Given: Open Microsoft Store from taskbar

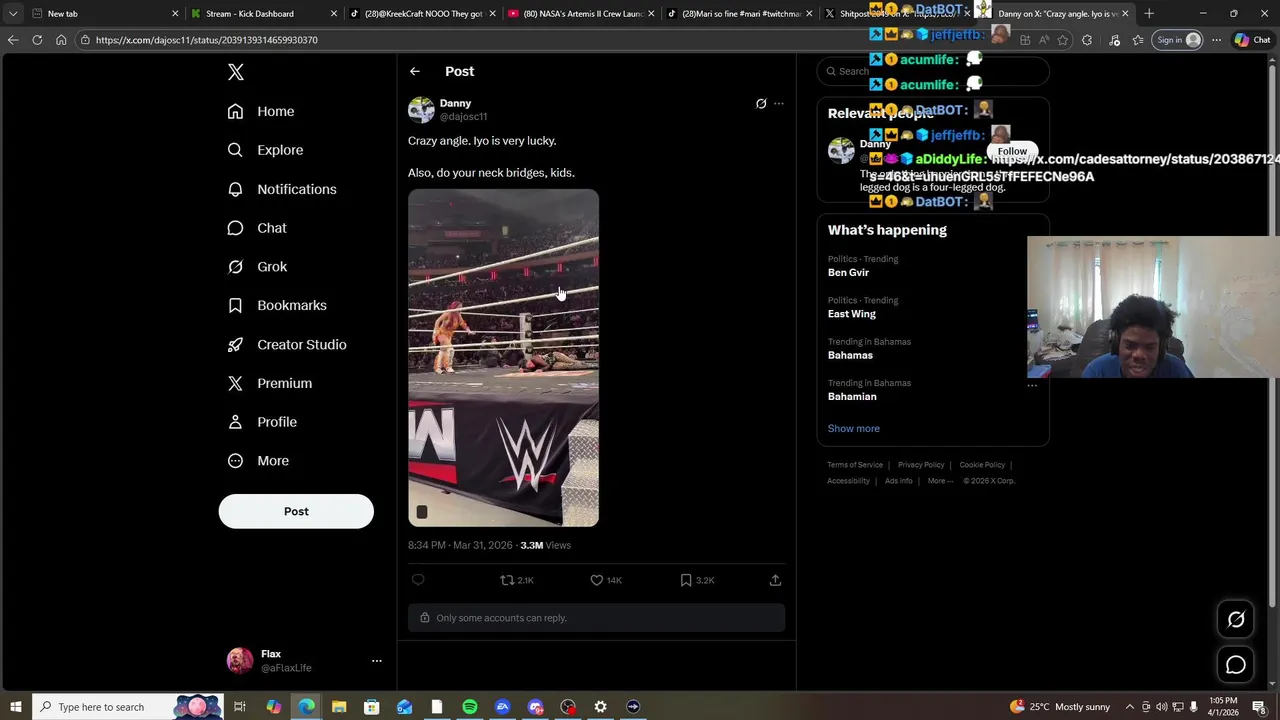Looking at the screenshot, I should [371, 707].
